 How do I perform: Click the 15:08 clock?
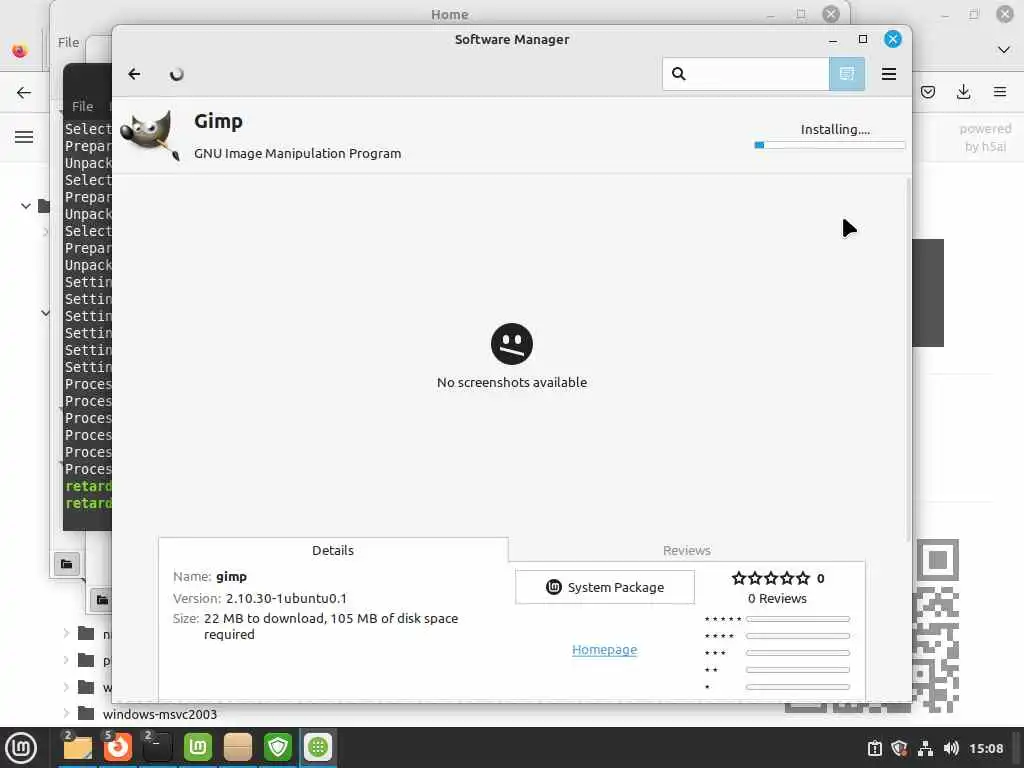986,748
